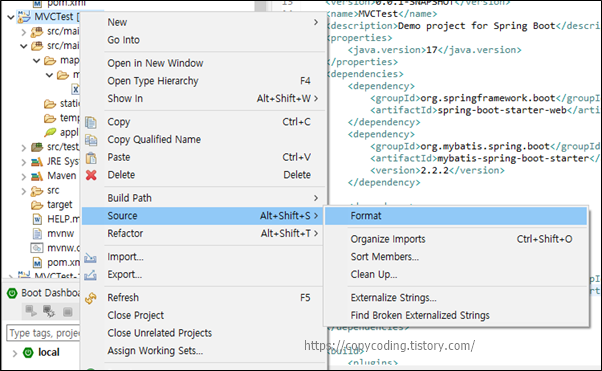
Task: Select Open Type Hierarchy entry
Action: 203,81
